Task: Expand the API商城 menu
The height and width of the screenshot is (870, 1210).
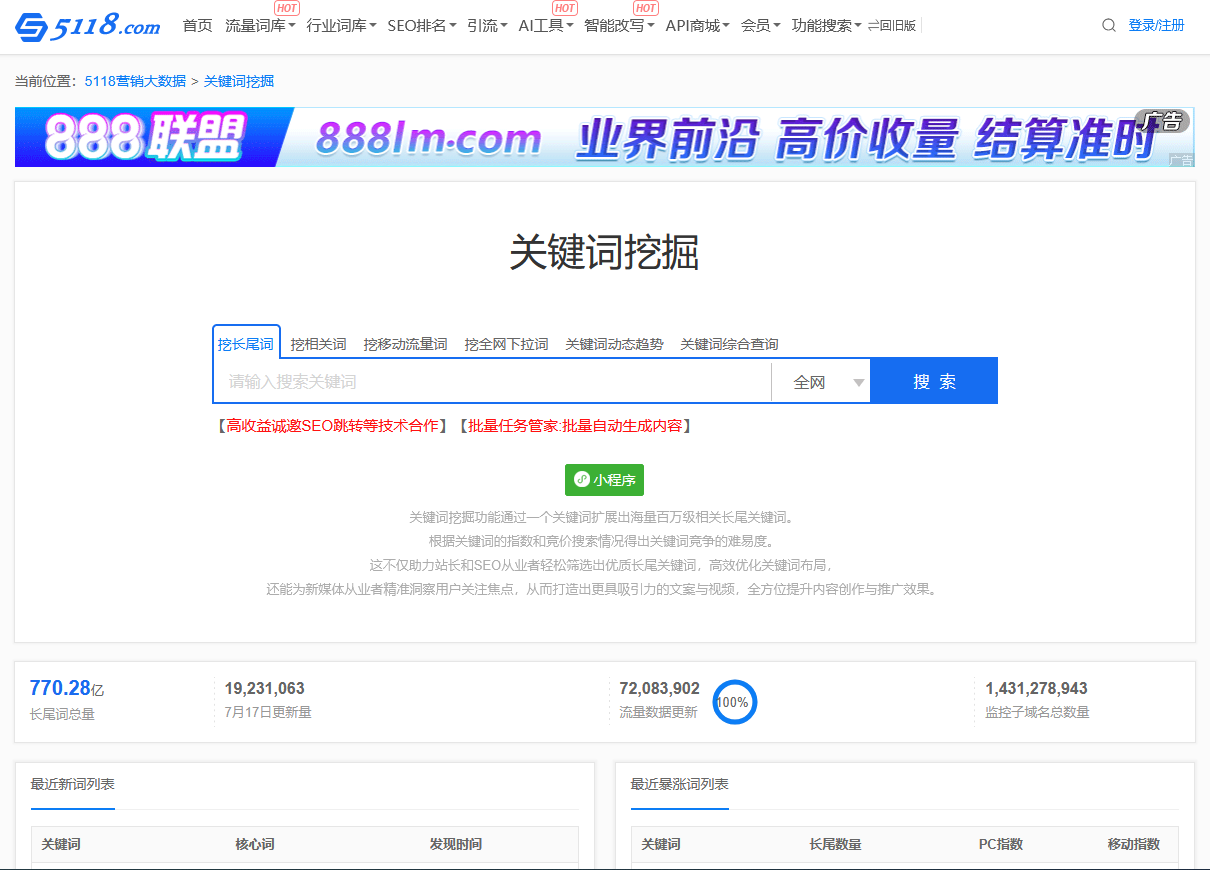Action: [x=697, y=26]
